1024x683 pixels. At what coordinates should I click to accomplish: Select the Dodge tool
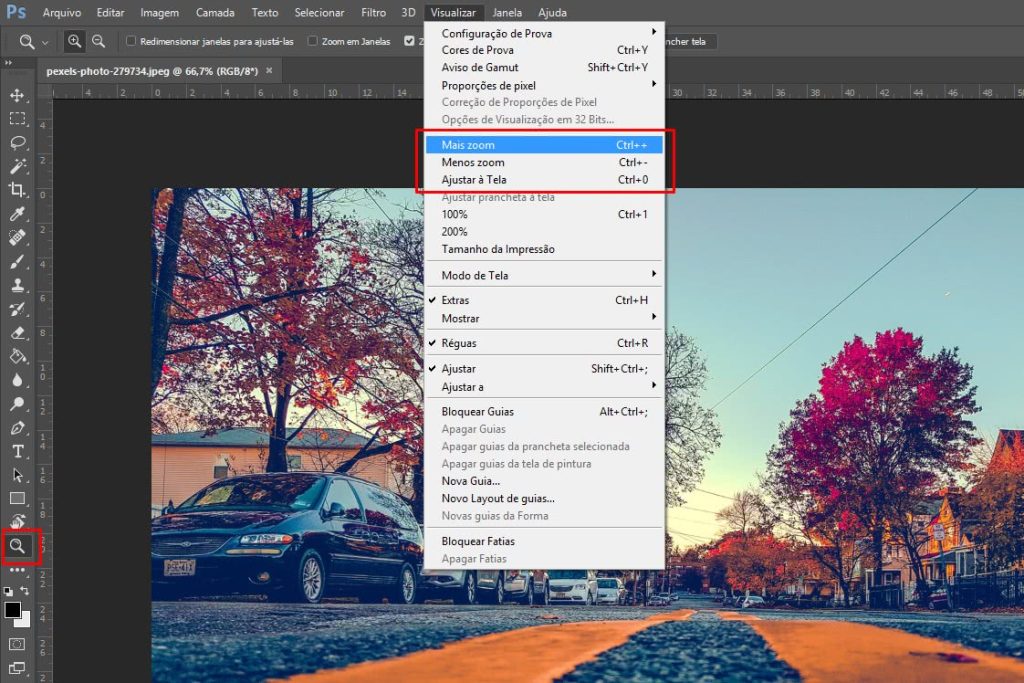tap(18, 404)
